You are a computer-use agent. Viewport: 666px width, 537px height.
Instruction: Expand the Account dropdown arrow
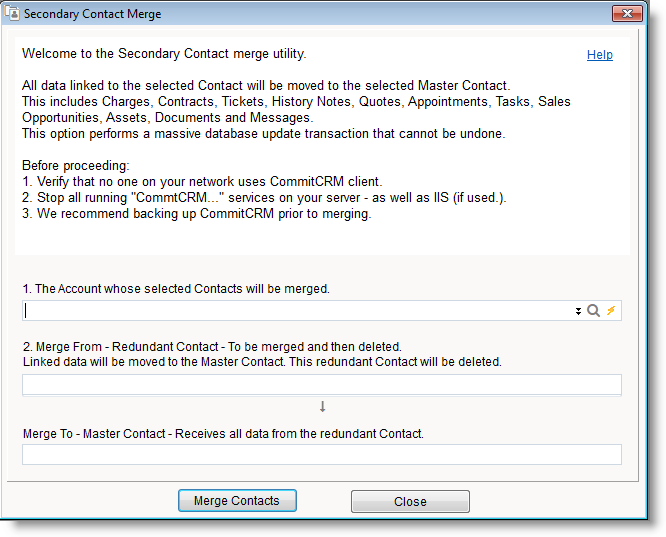(578, 311)
